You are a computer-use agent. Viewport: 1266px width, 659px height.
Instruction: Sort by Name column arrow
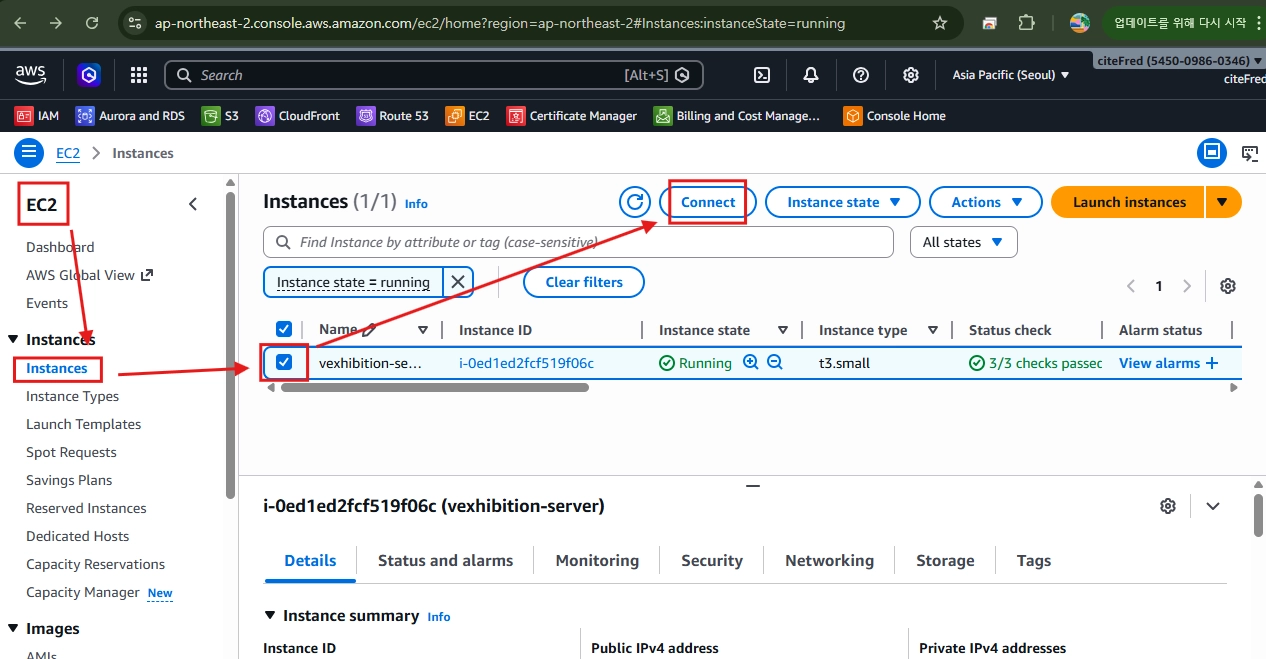423,330
